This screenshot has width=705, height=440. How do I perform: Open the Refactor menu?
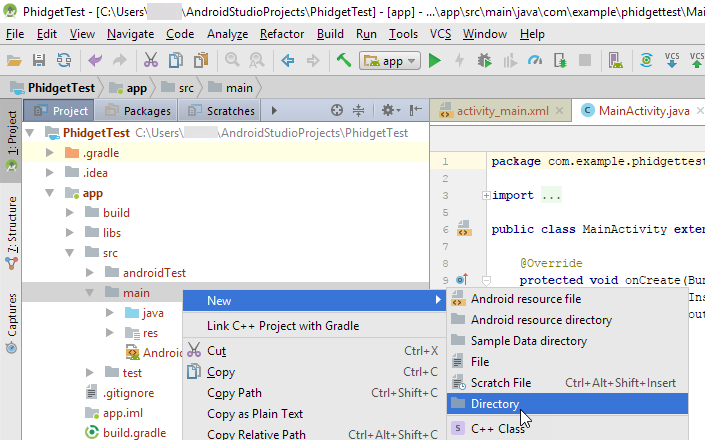pos(282,34)
